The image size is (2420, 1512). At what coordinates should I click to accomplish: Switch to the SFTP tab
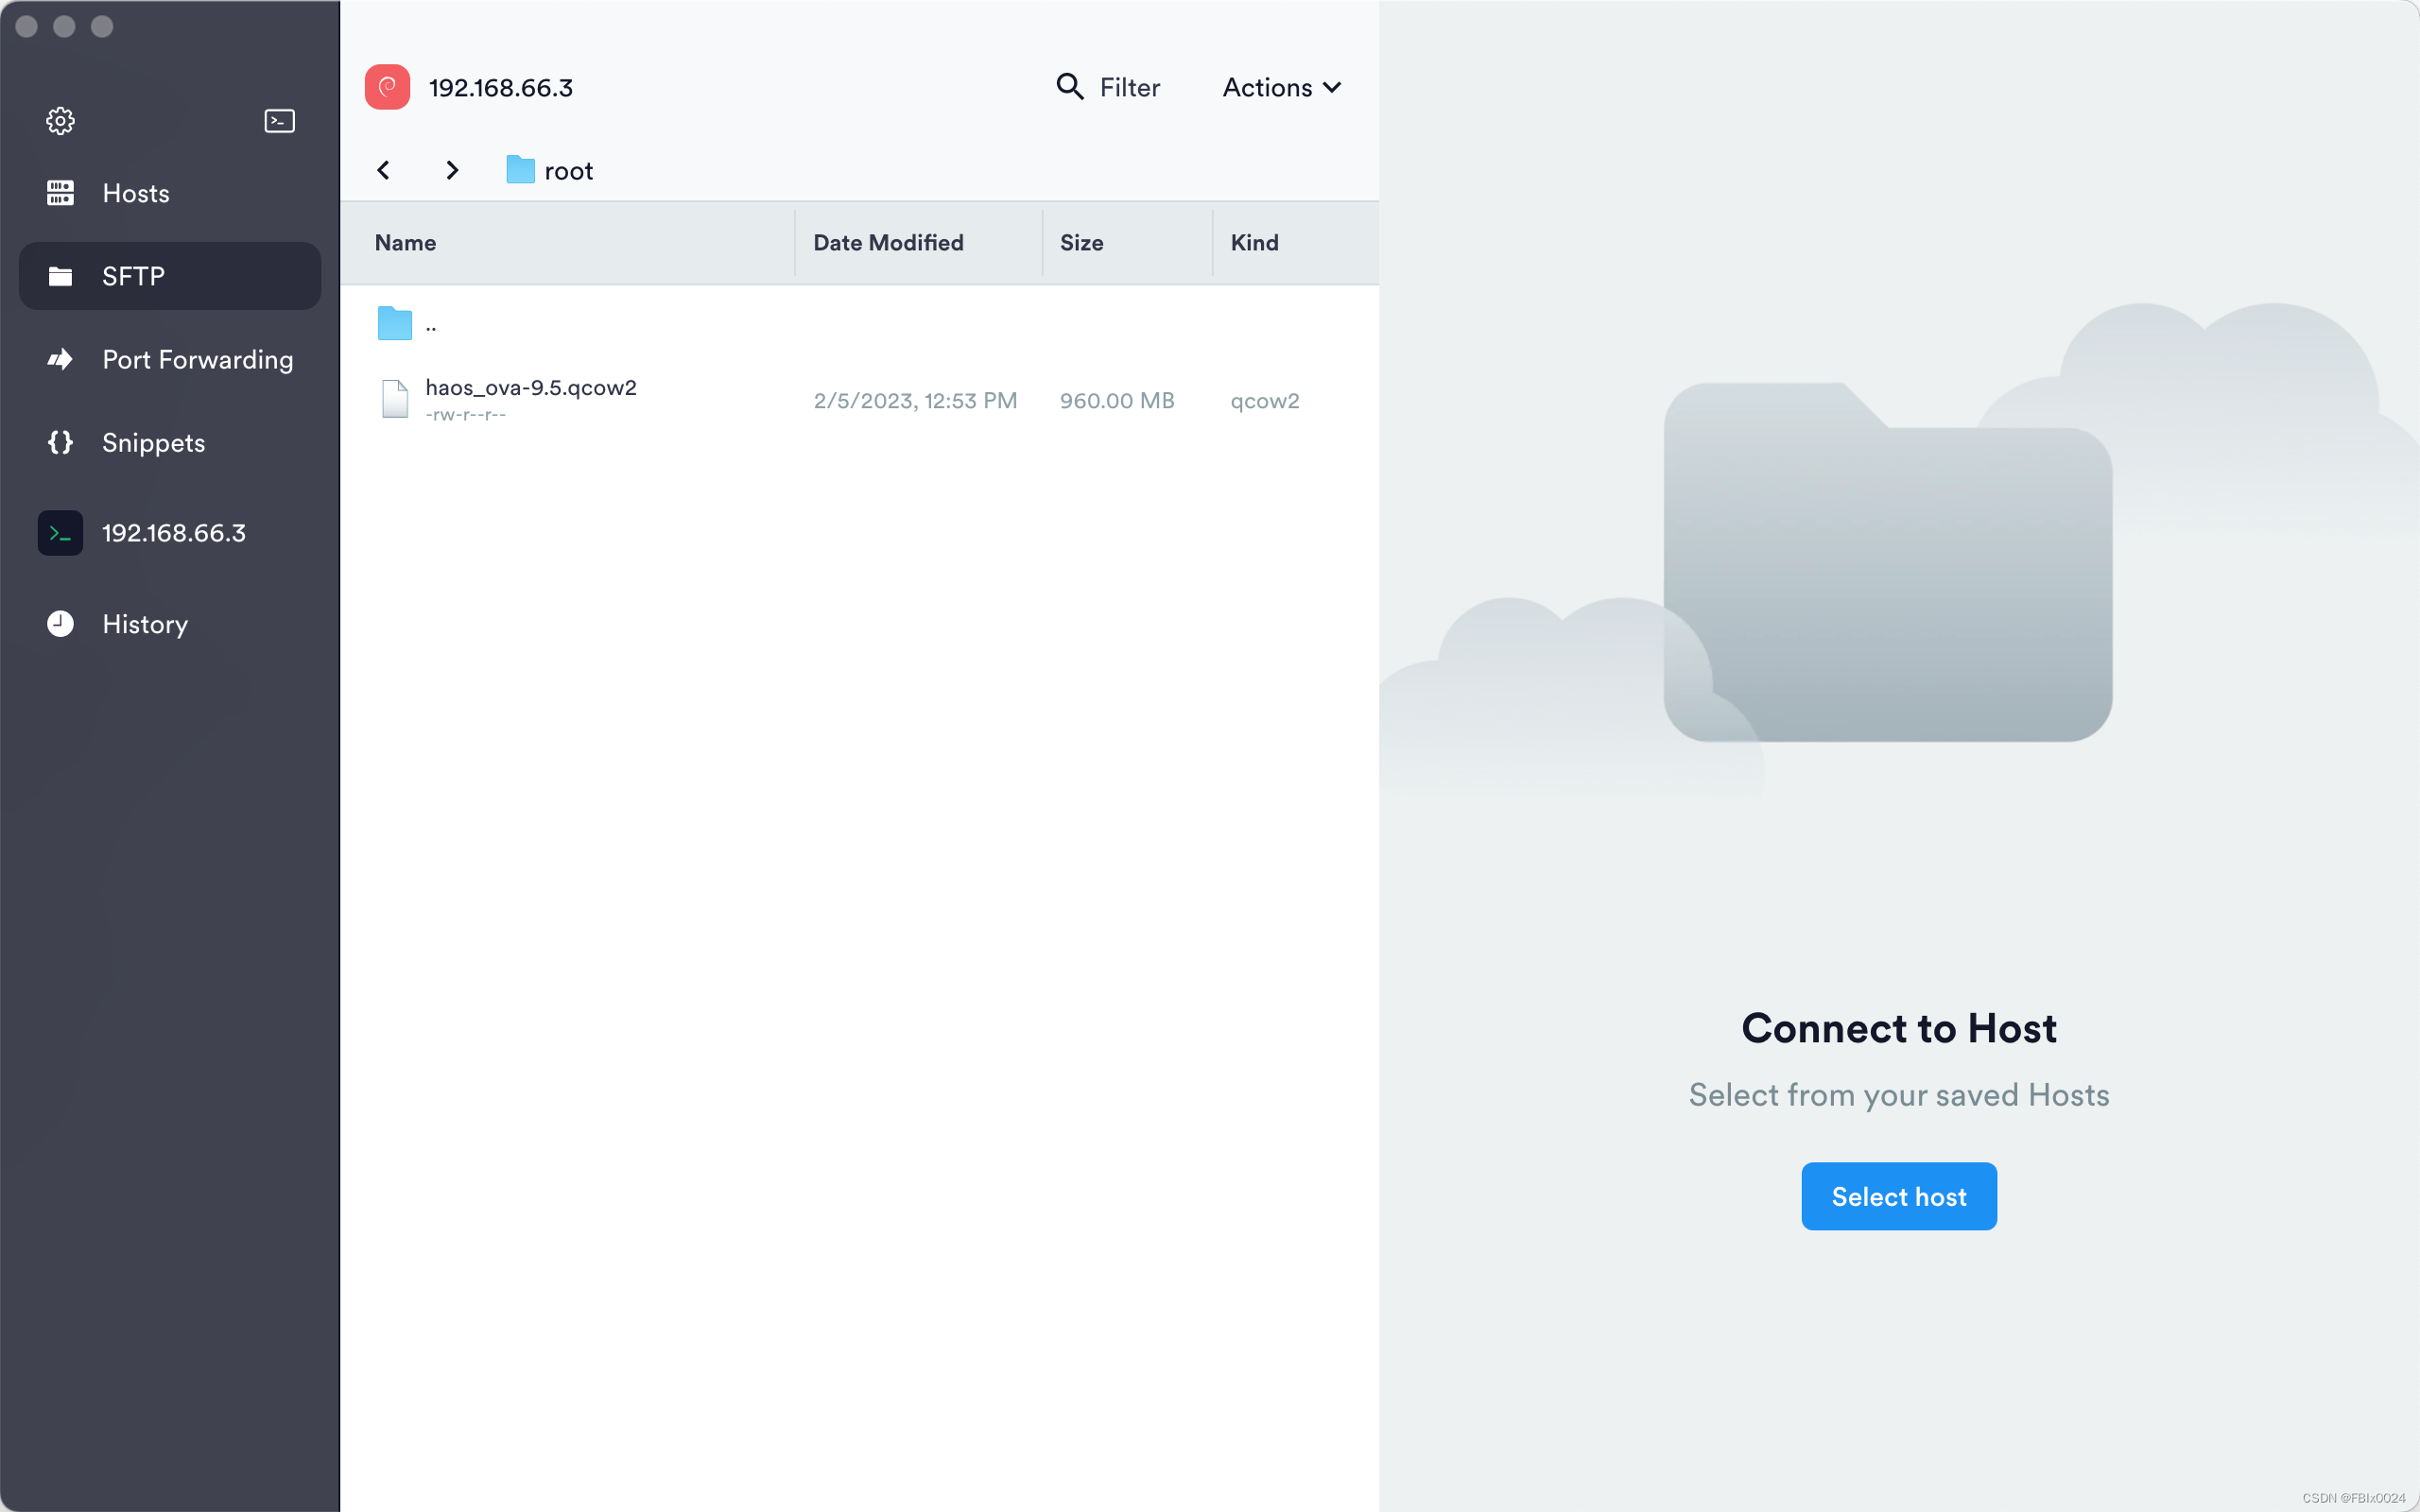click(x=170, y=276)
